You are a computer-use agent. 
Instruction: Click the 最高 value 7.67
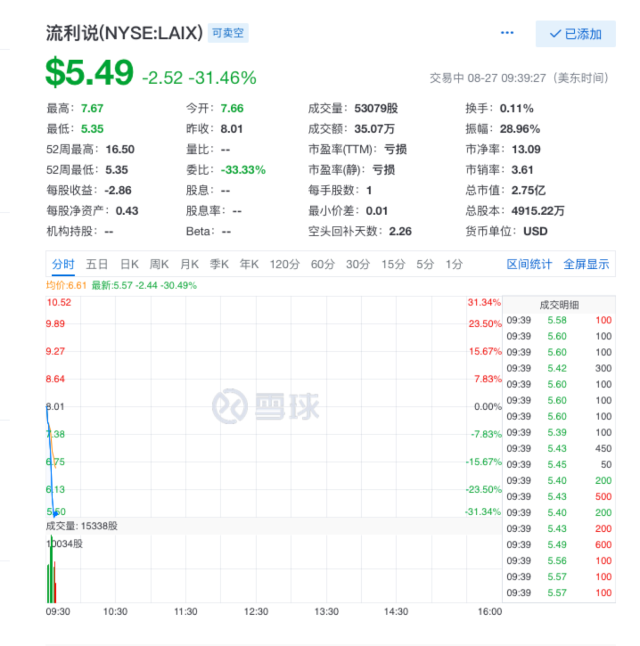(92, 108)
